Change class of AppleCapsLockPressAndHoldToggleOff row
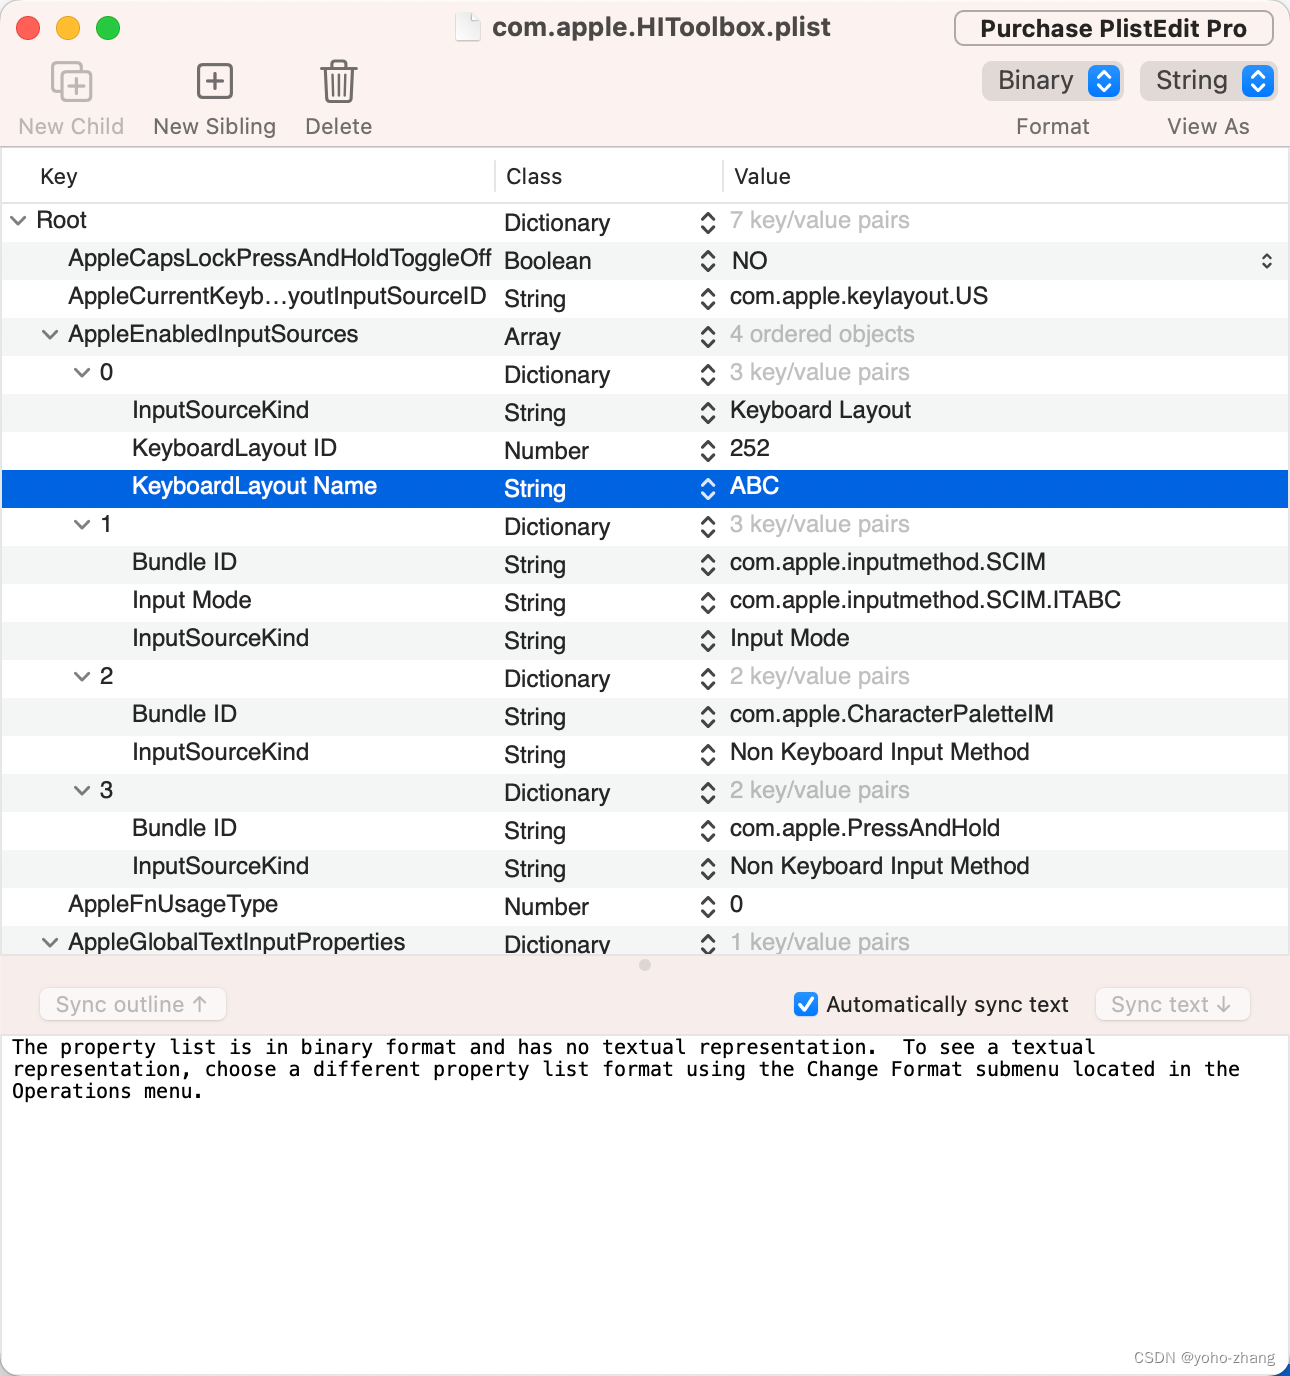 708,260
